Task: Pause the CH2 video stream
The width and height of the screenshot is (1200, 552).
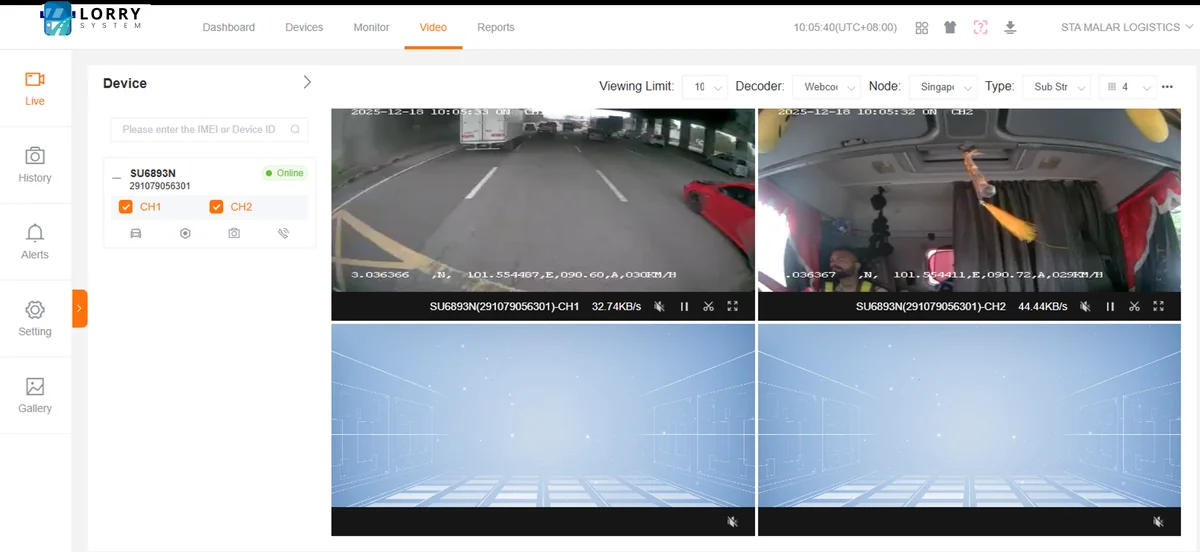Action: [x=1110, y=307]
